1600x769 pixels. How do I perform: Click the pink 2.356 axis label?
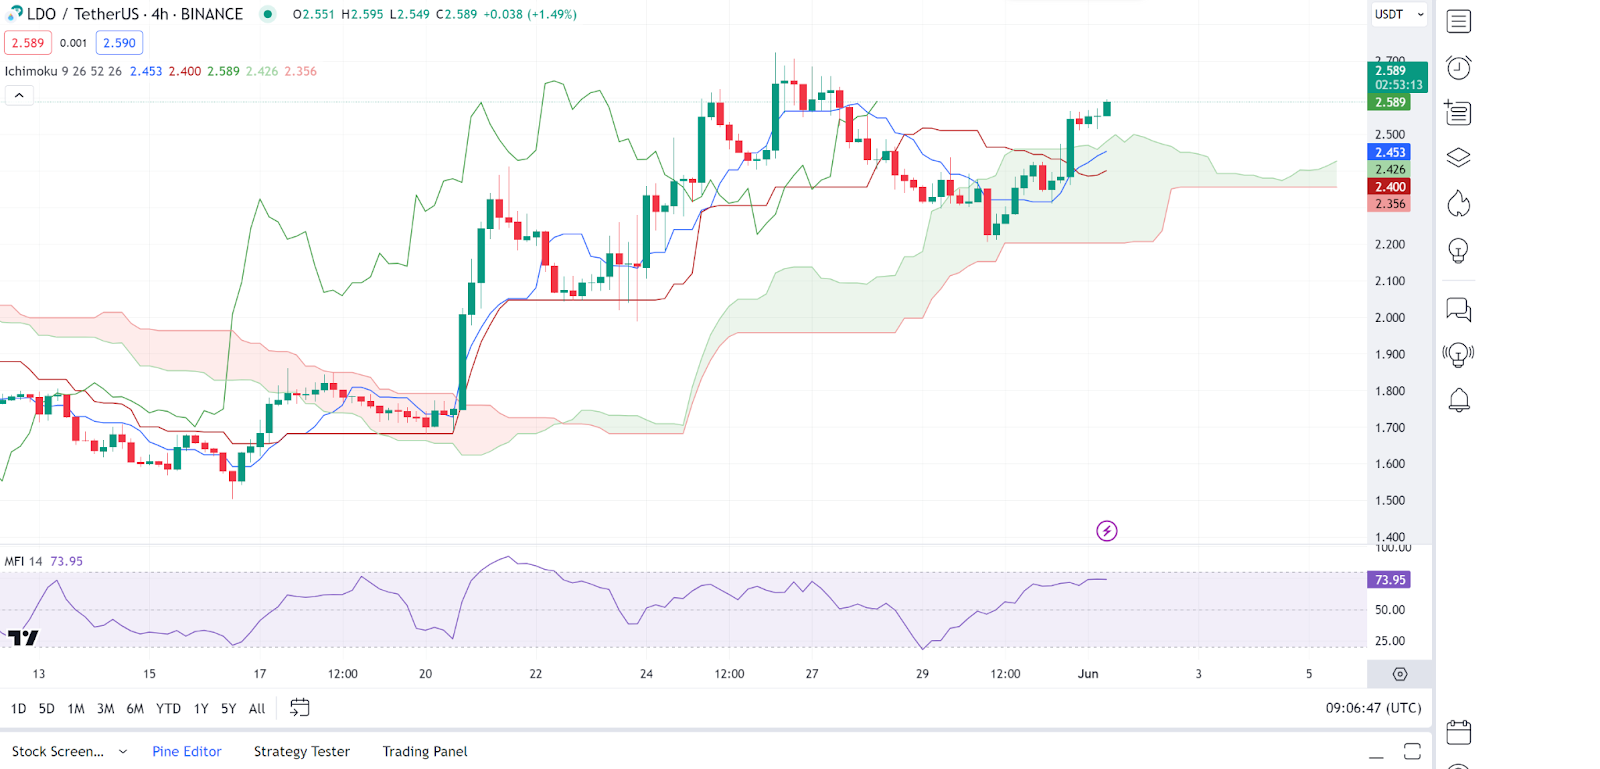pos(1389,203)
